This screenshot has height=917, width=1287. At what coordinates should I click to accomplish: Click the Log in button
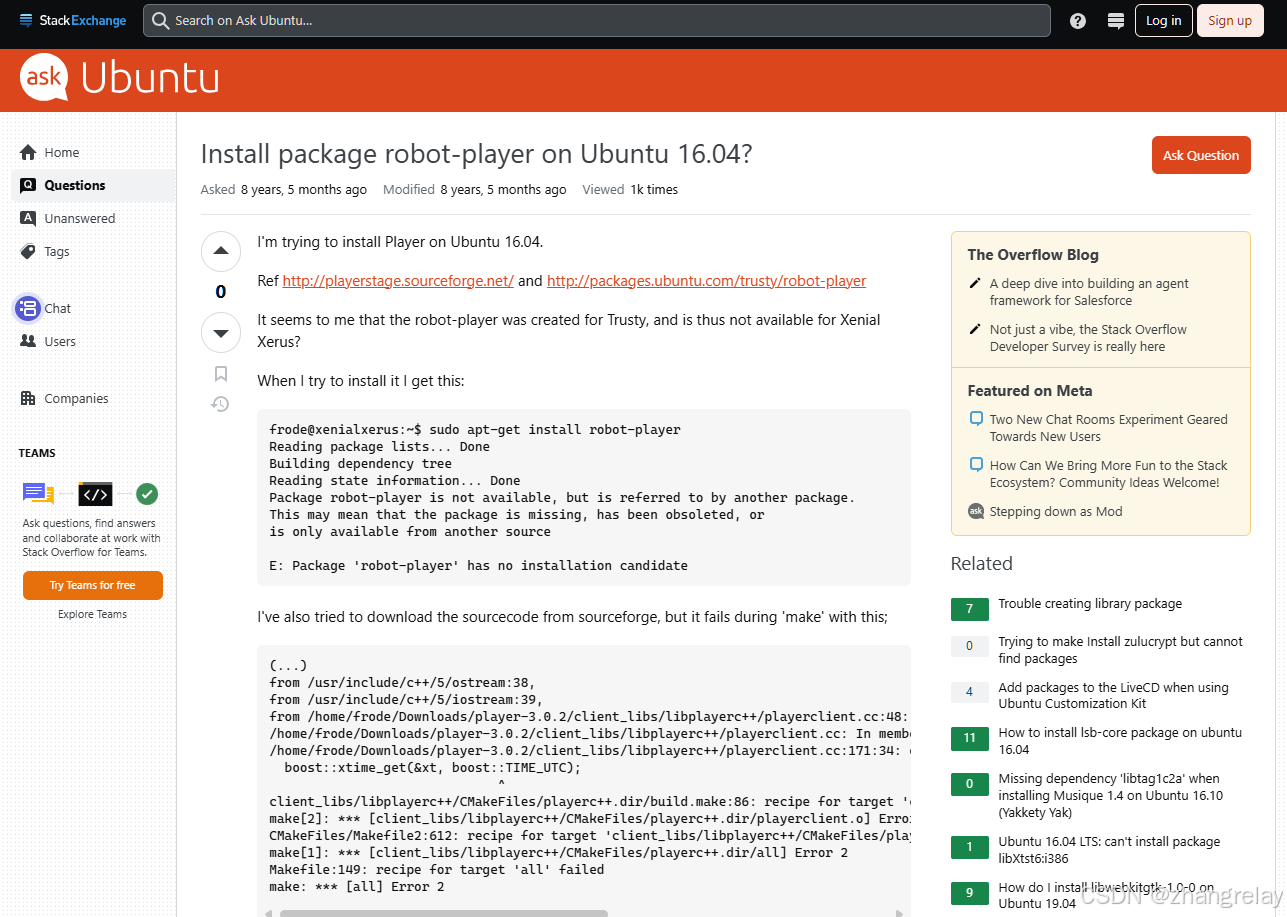click(1163, 20)
